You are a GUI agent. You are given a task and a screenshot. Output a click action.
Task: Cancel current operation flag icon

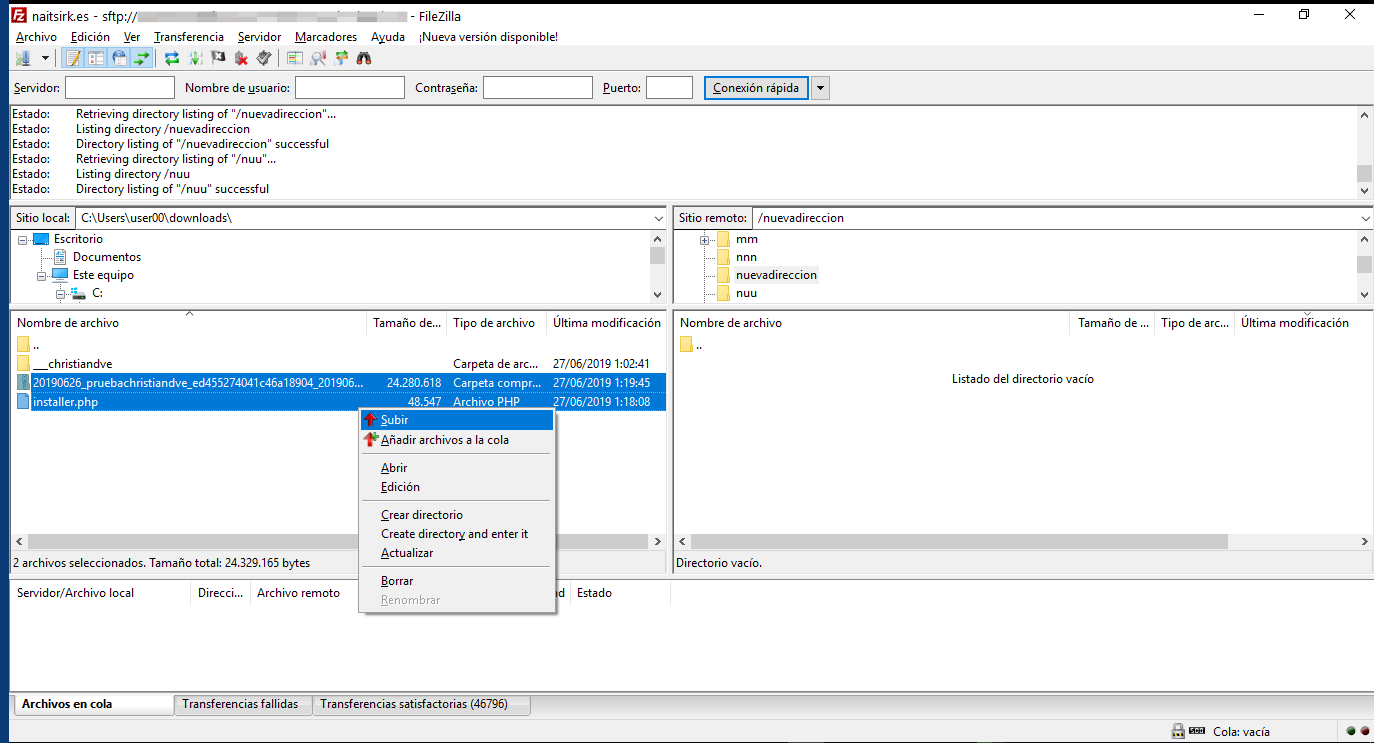click(218, 58)
